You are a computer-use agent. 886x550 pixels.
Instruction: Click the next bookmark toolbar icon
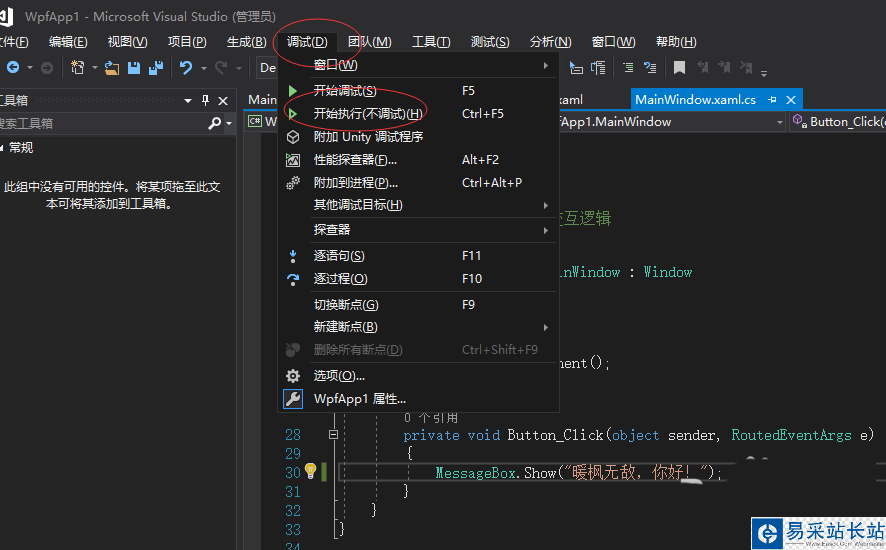[724, 67]
